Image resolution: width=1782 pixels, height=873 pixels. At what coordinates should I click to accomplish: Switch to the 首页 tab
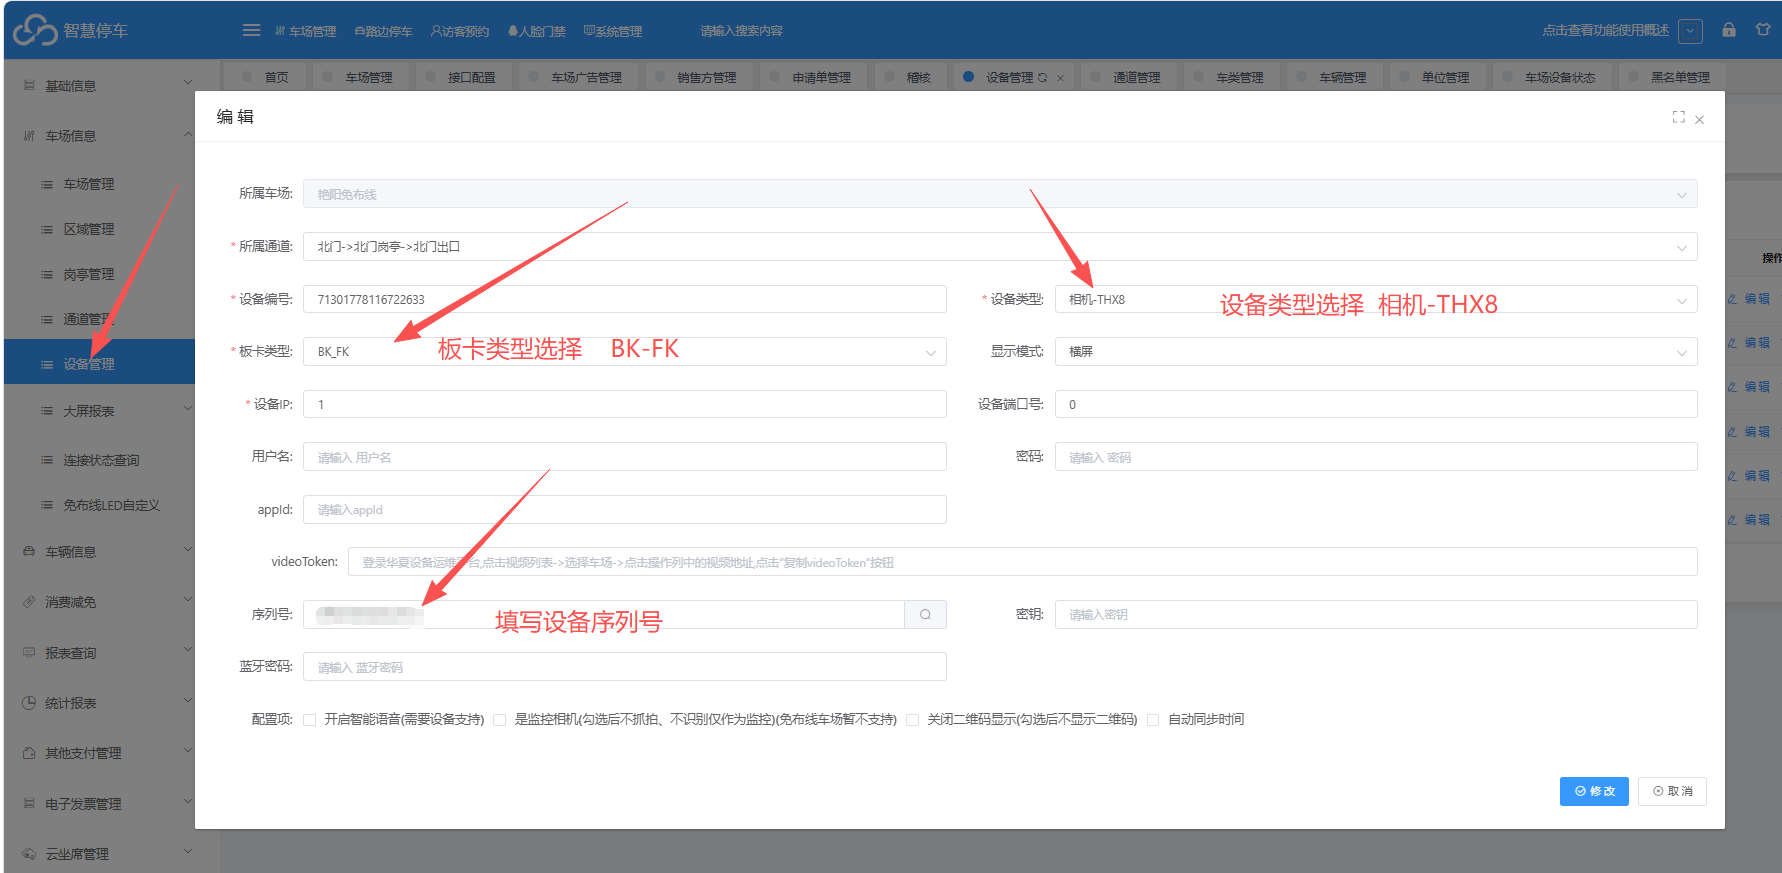point(266,77)
